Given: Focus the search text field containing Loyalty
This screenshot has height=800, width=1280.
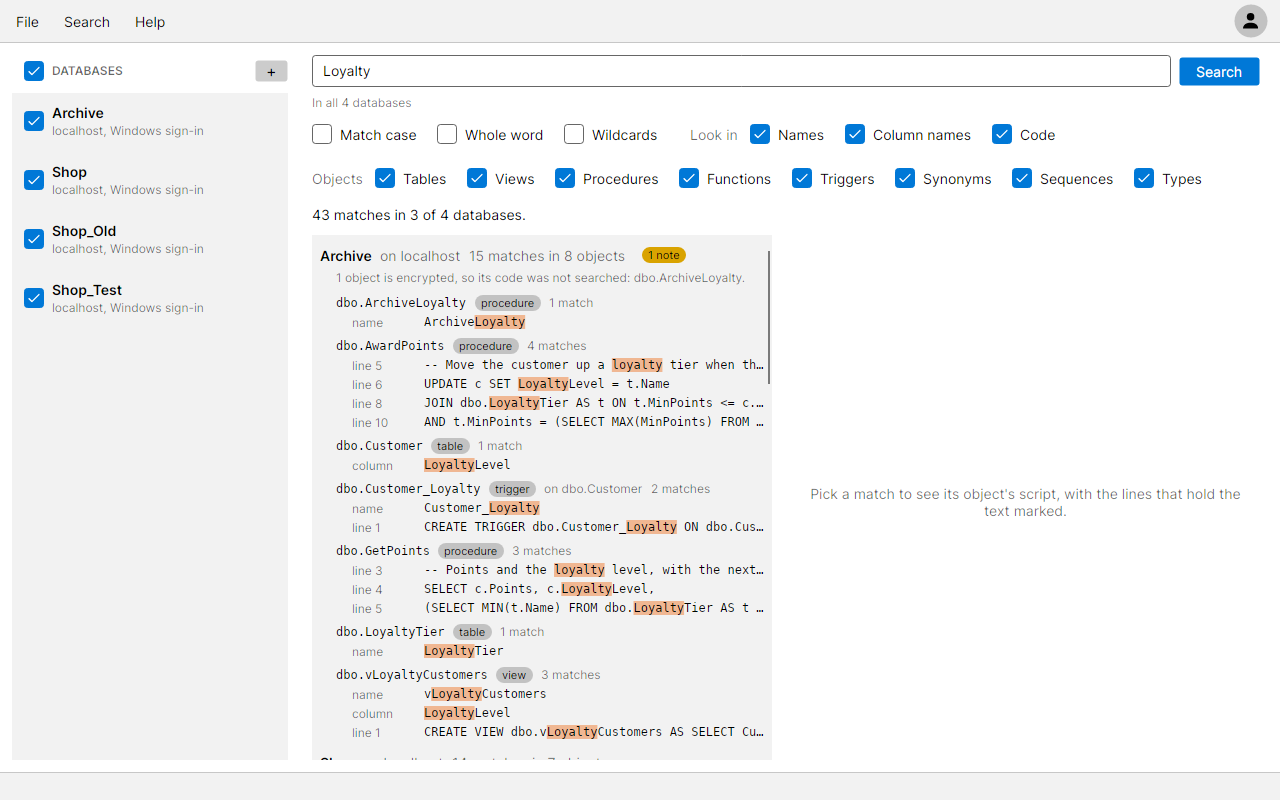Looking at the screenshot, I should [741, 71].
